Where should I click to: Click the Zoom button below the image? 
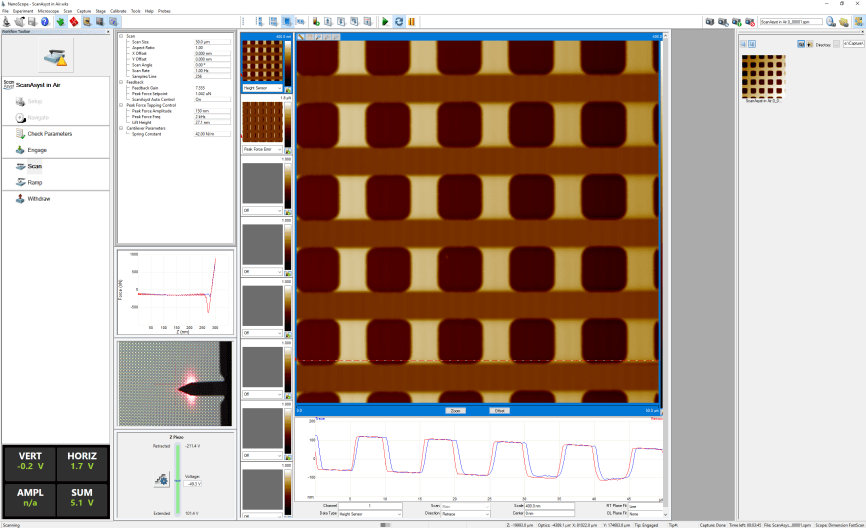tap(455, 410)
